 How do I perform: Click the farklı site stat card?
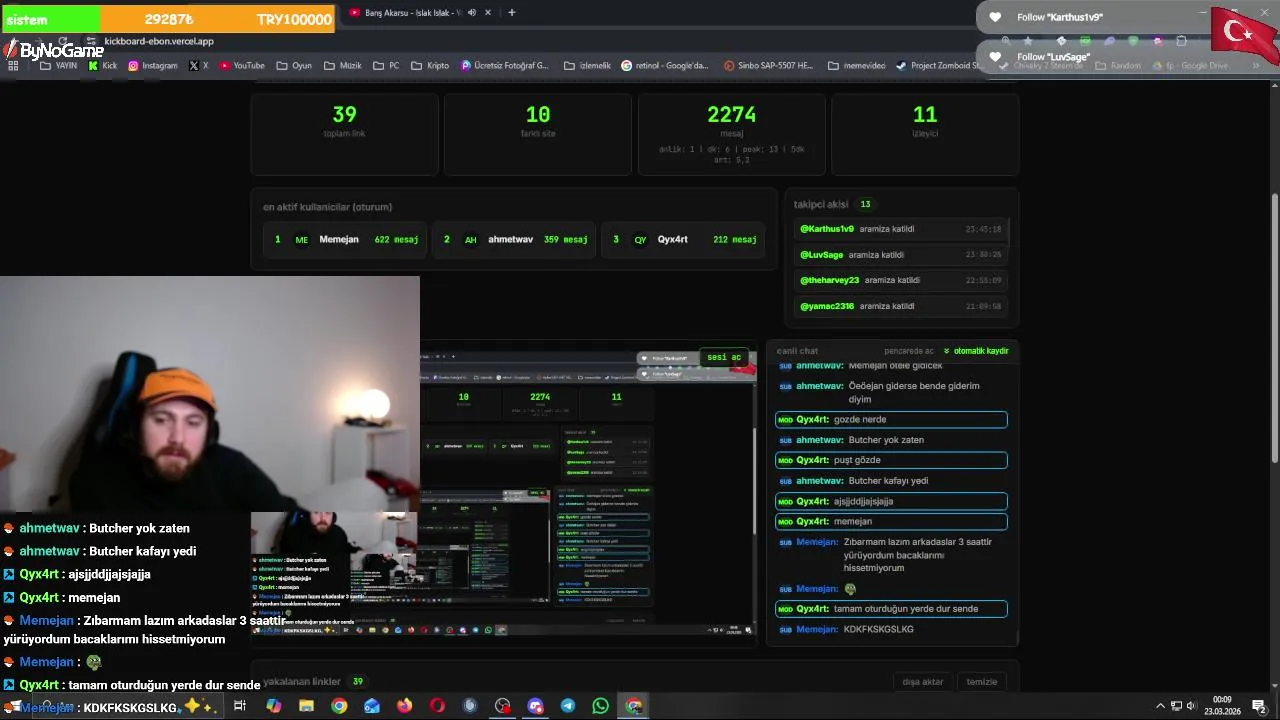(538, 134)
